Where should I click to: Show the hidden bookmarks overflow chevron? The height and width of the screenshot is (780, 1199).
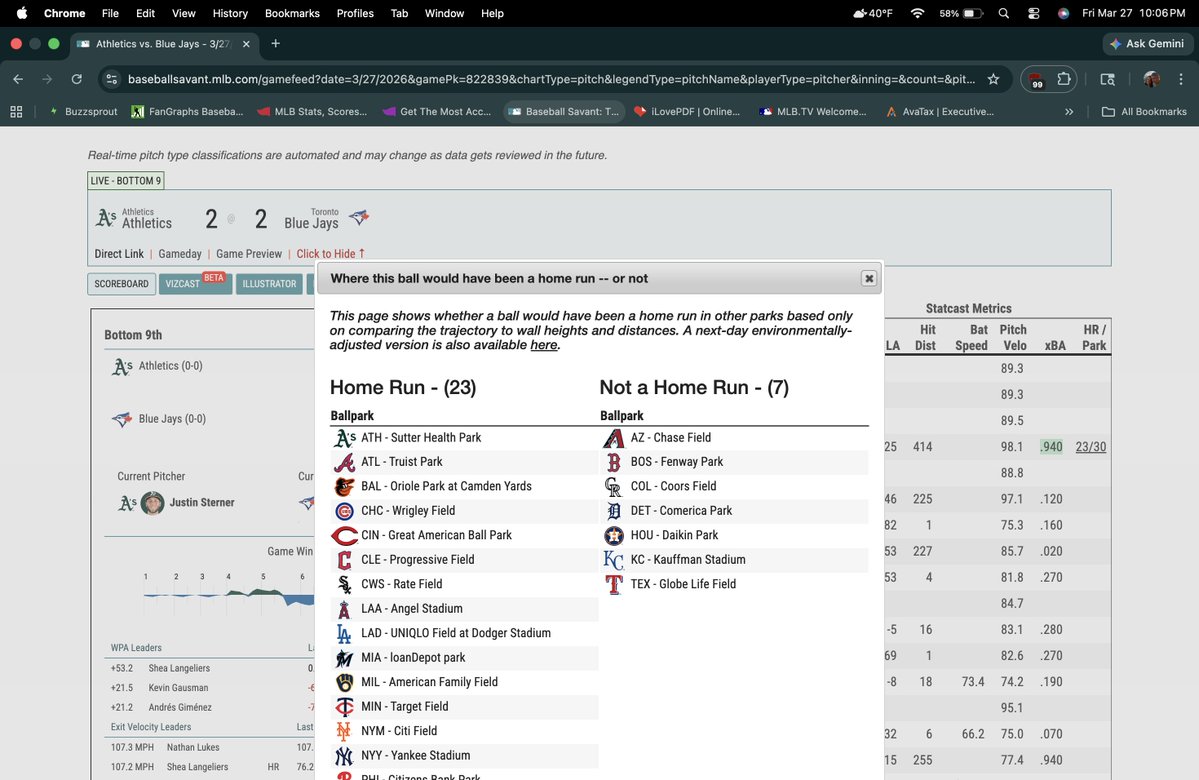point(1069,112)
